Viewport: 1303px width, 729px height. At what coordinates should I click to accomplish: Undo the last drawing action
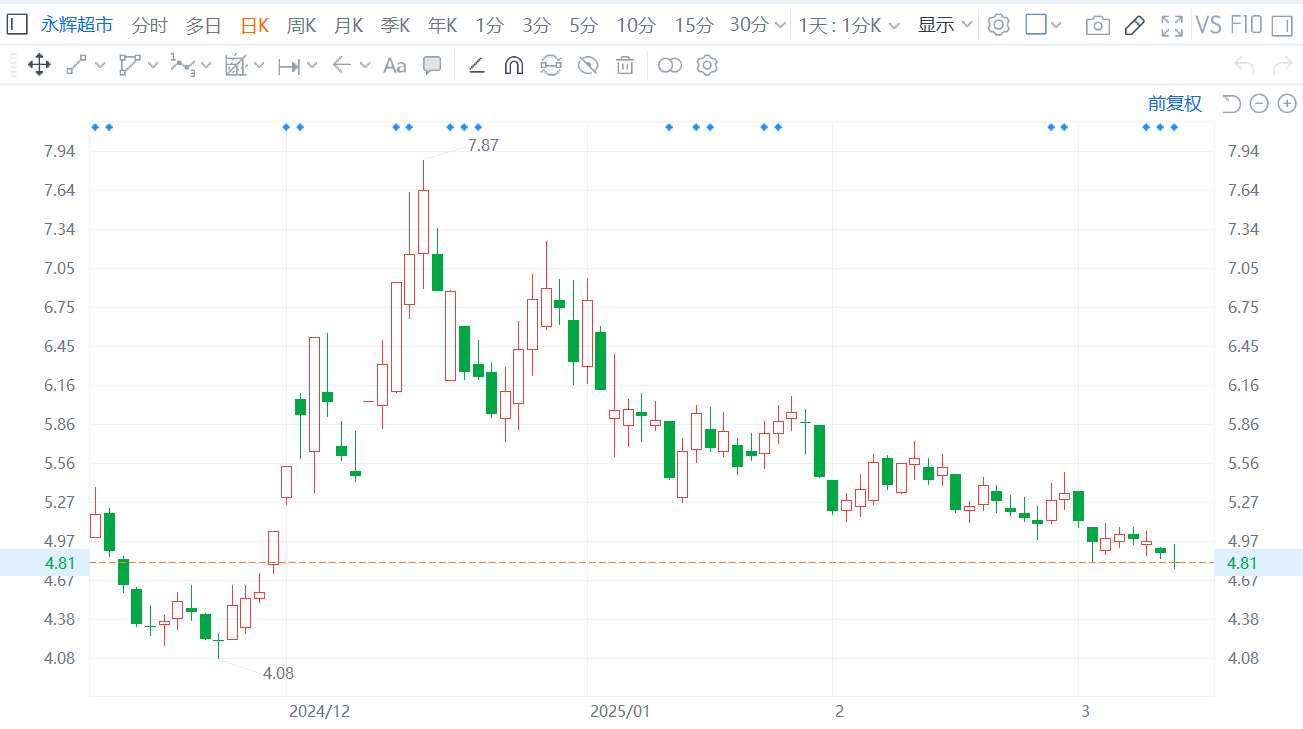1245,66
